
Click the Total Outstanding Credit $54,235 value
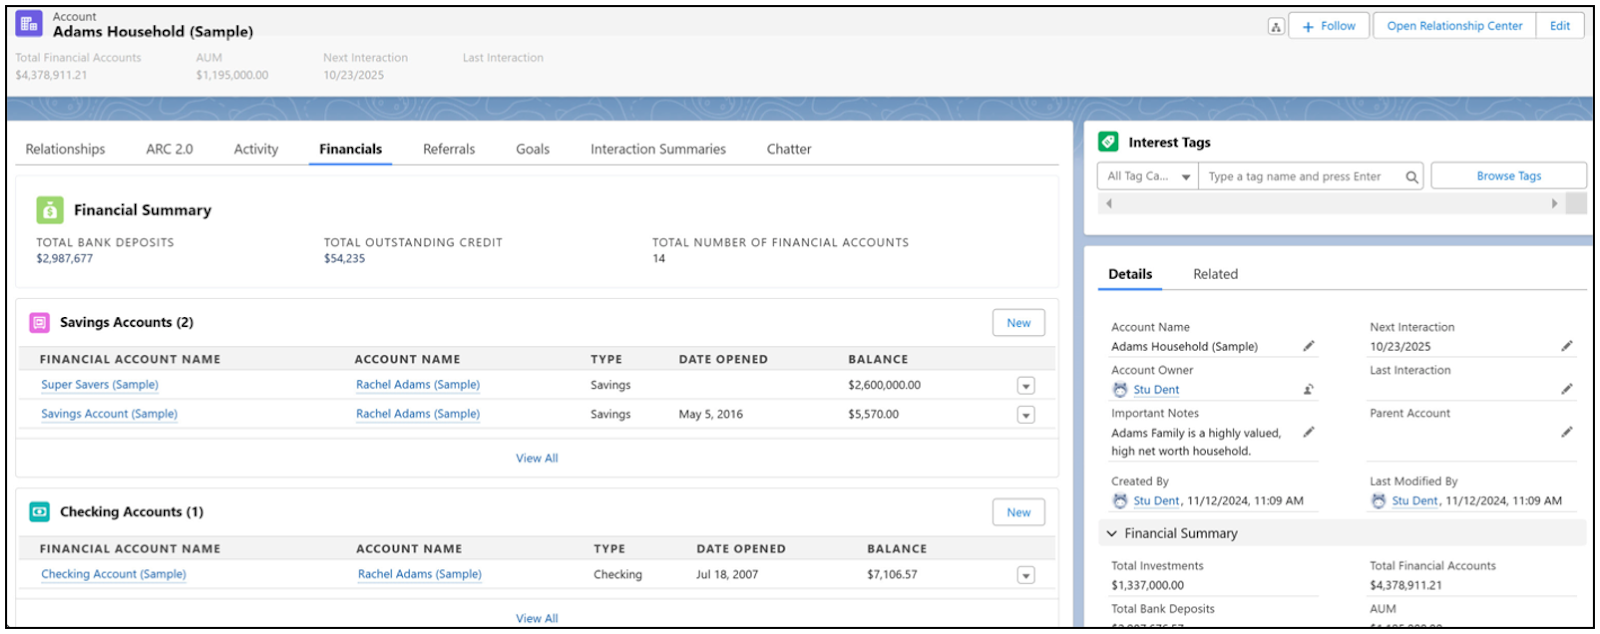[x=345, y=258]
